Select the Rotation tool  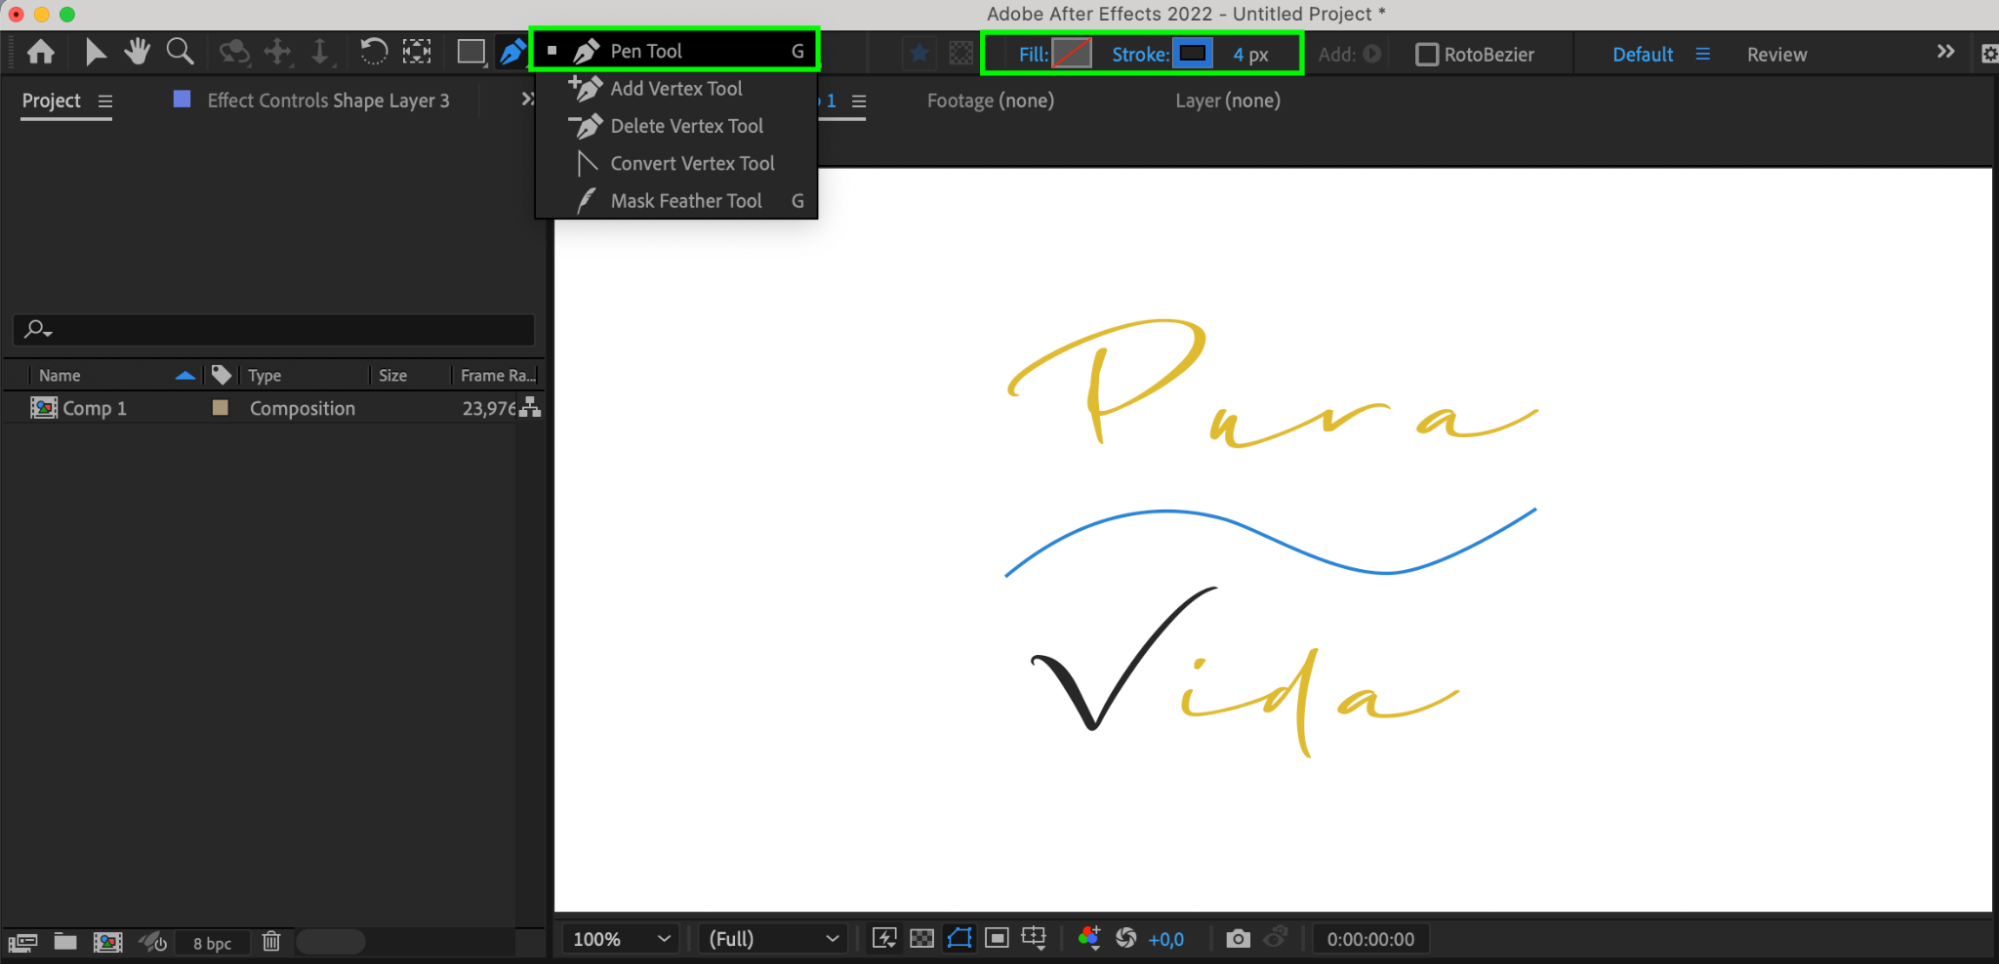[x=373, y=52]
